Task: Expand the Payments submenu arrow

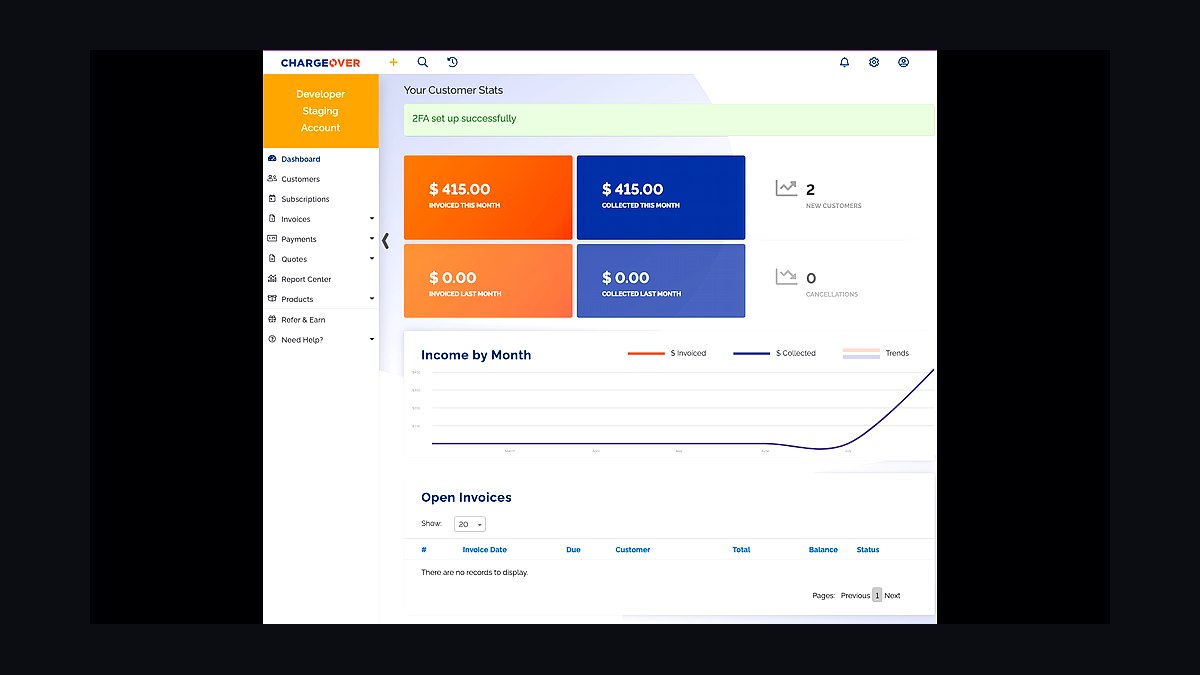Action: coord(372,239)
